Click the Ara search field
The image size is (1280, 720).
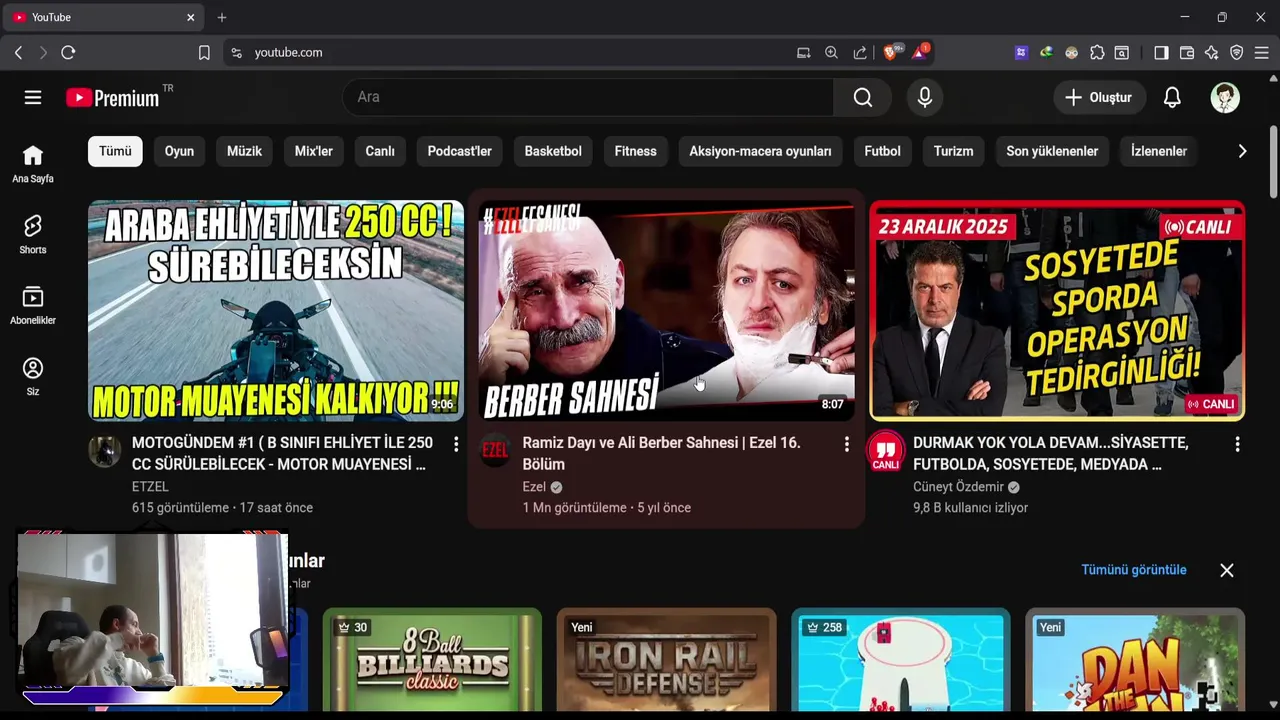(x=588, y=97)
